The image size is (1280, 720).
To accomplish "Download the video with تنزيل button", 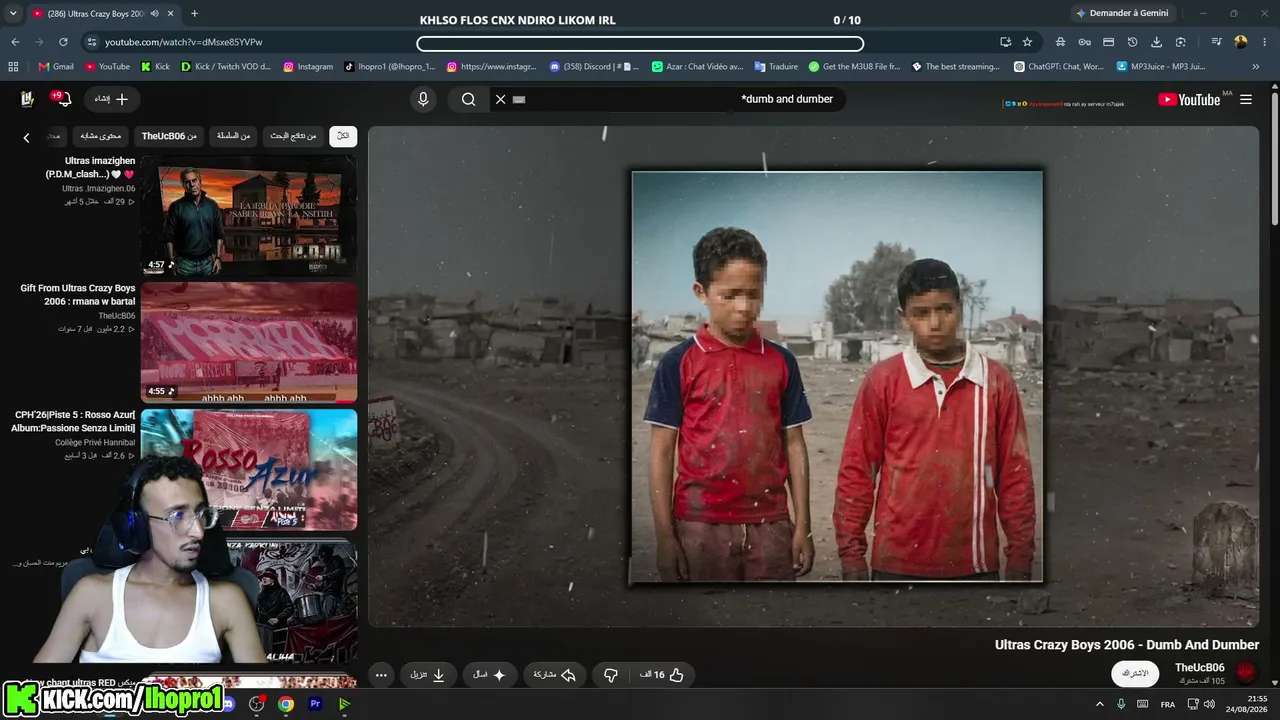I will tap(428, 675).
